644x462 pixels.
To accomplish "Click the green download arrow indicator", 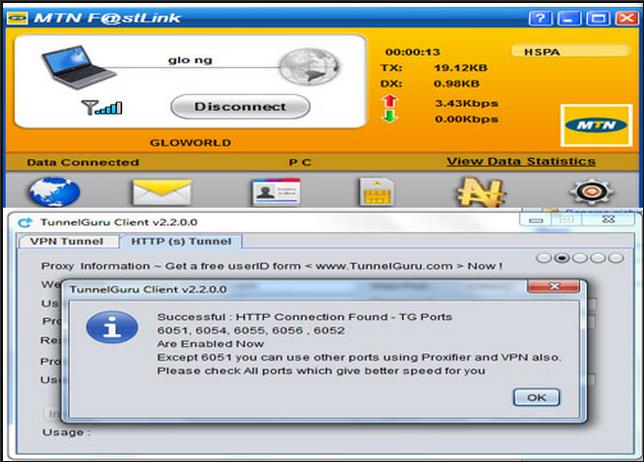I will [390, 116].
